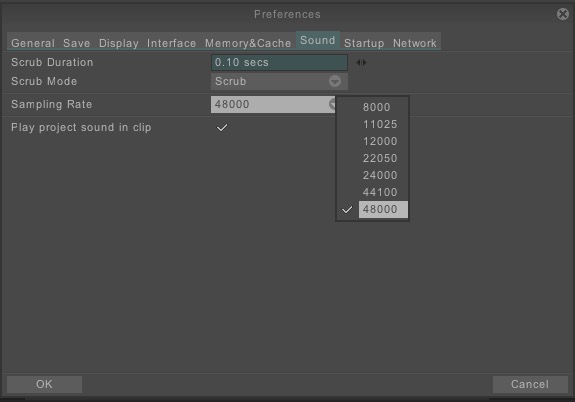This screenshot has height=402, width=575.
Task: Click the Scrub Duration label
Action: click(52, 62)
